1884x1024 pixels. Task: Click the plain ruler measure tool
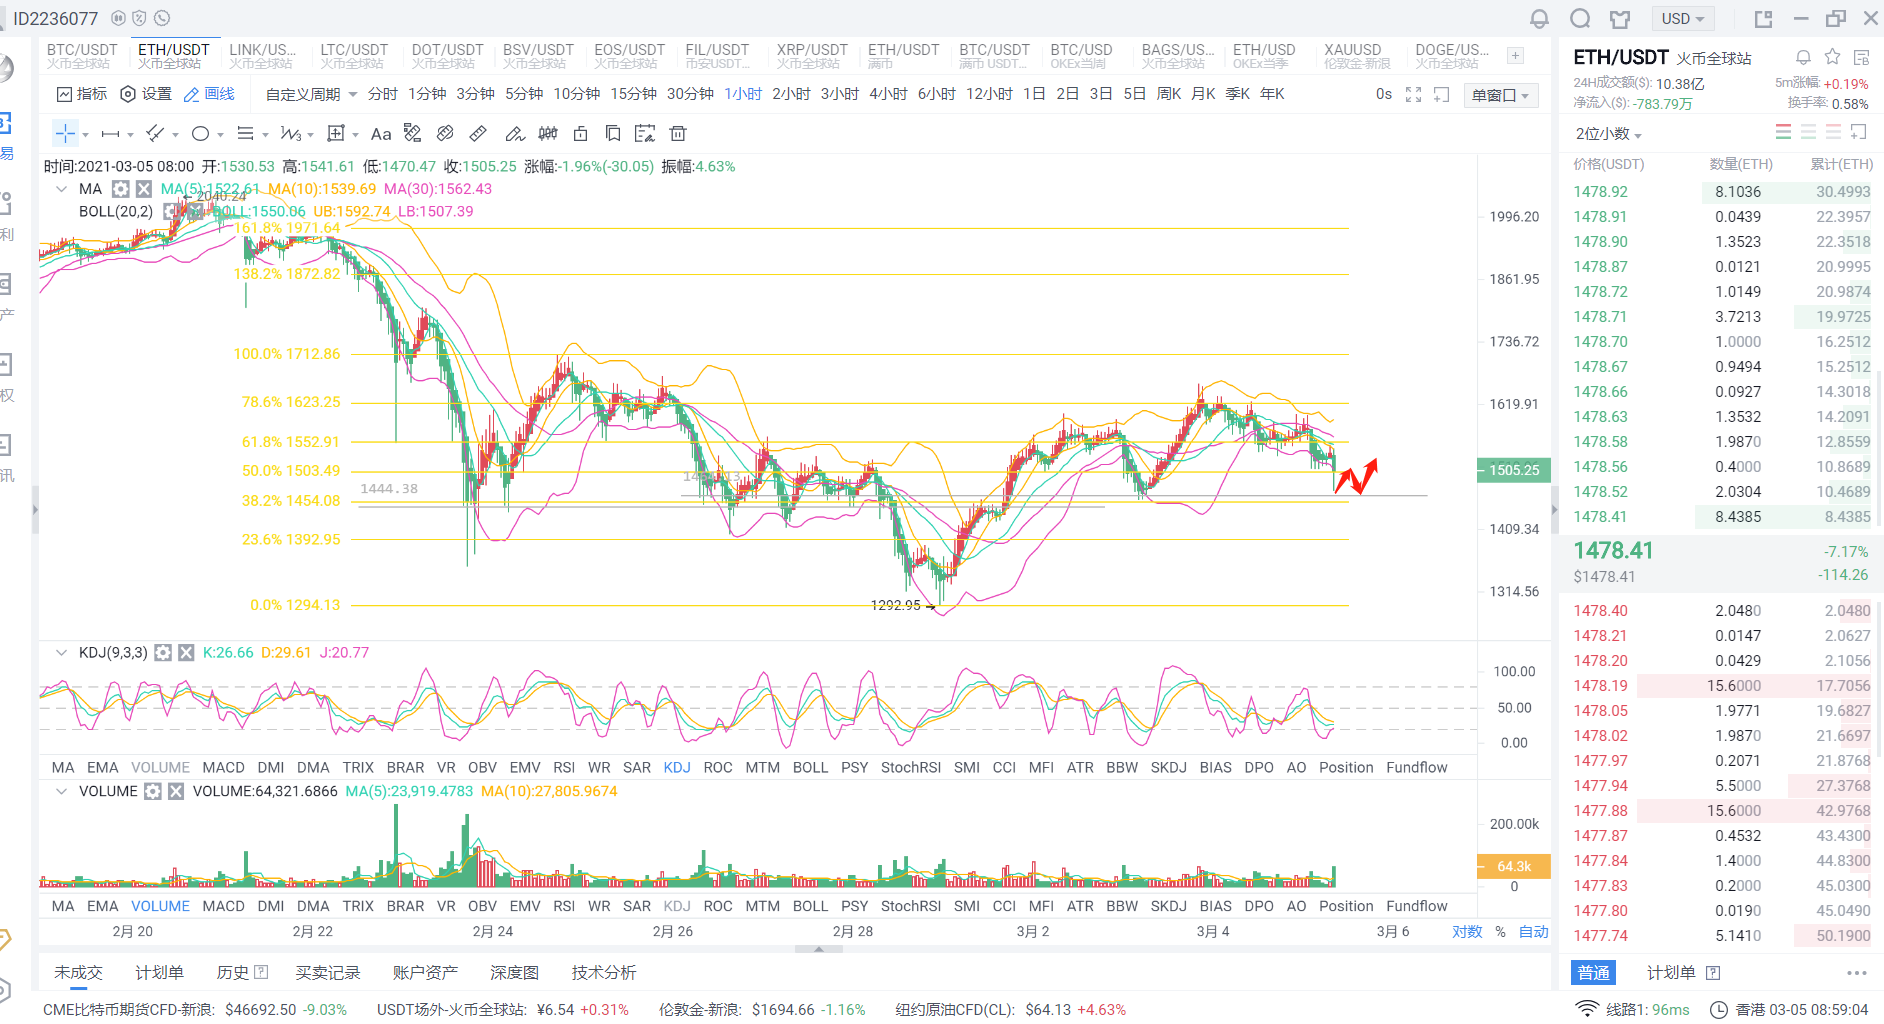pos(478,133)
